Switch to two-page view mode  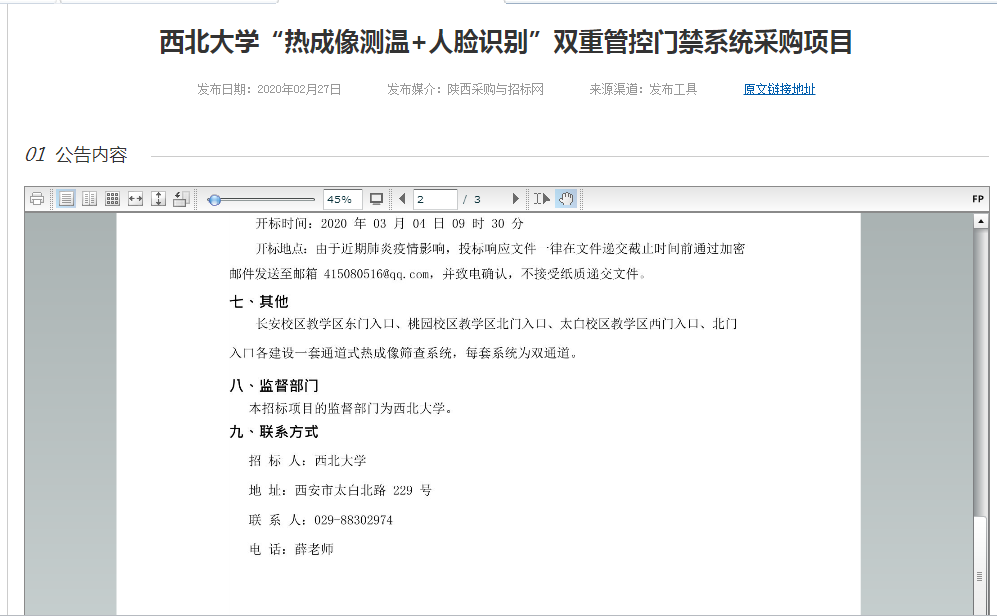tap(90, 199)
